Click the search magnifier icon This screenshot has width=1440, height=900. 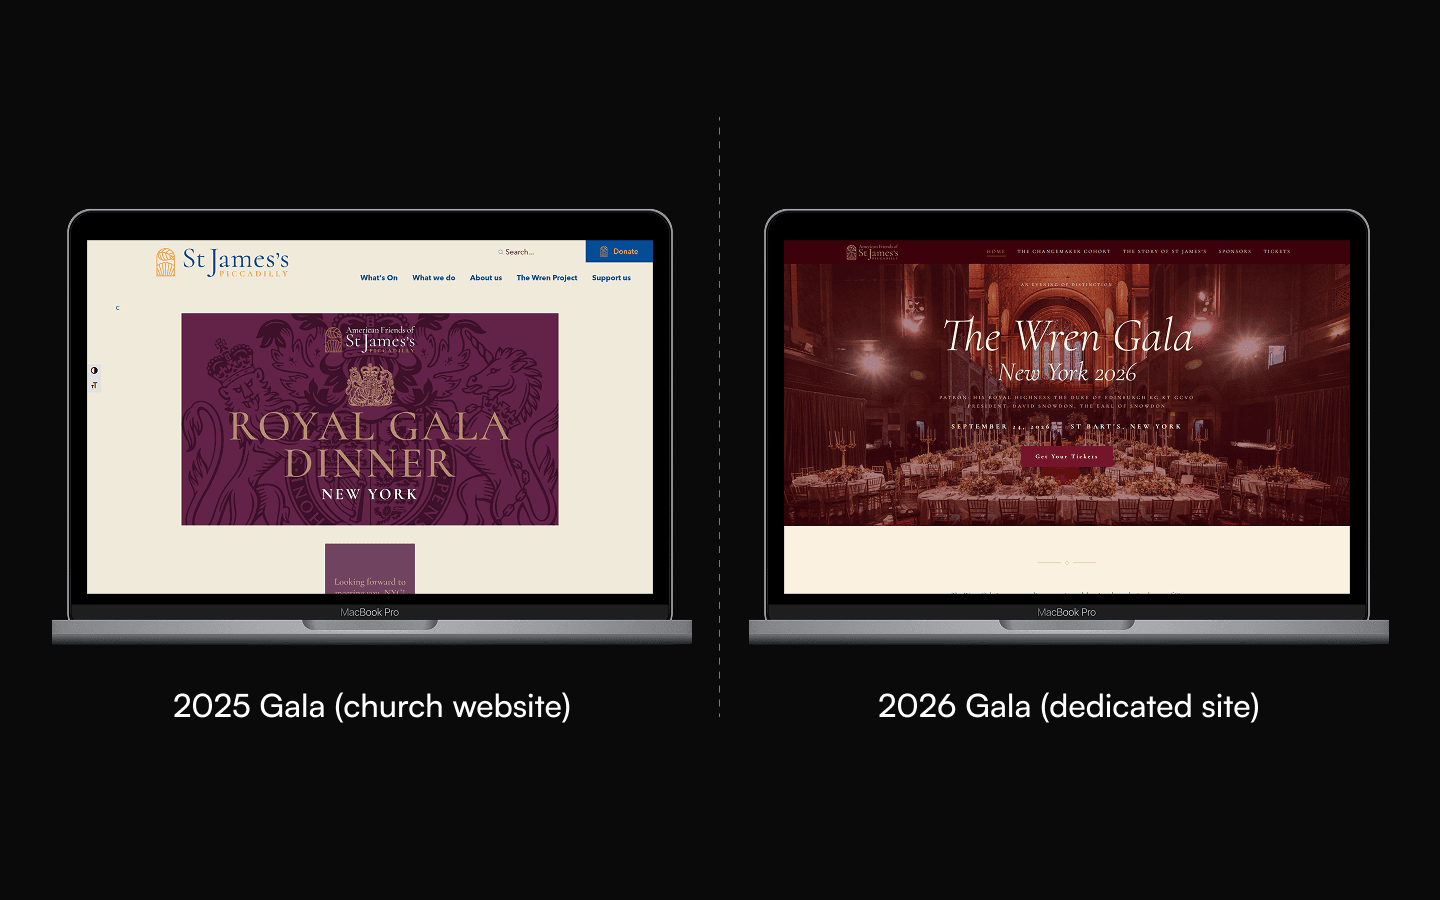pyautogui.click(x=501, y=252)
